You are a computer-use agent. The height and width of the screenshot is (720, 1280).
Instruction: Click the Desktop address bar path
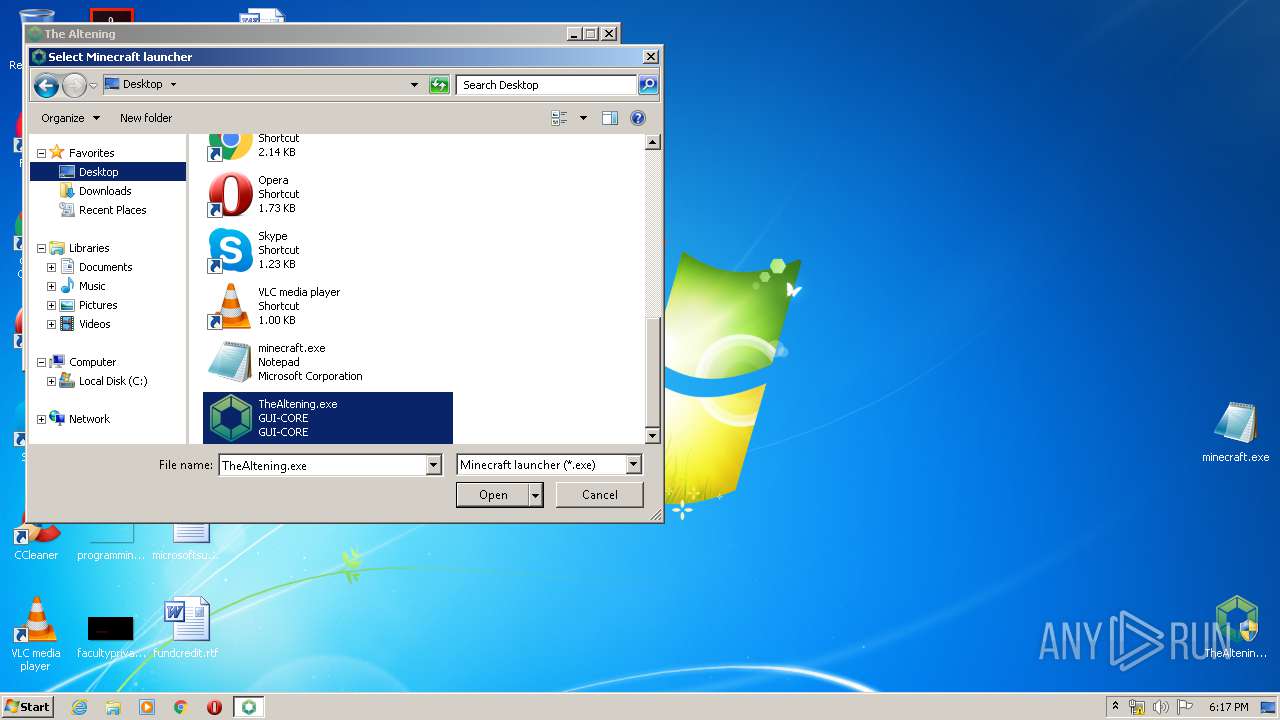coord(142,84)
